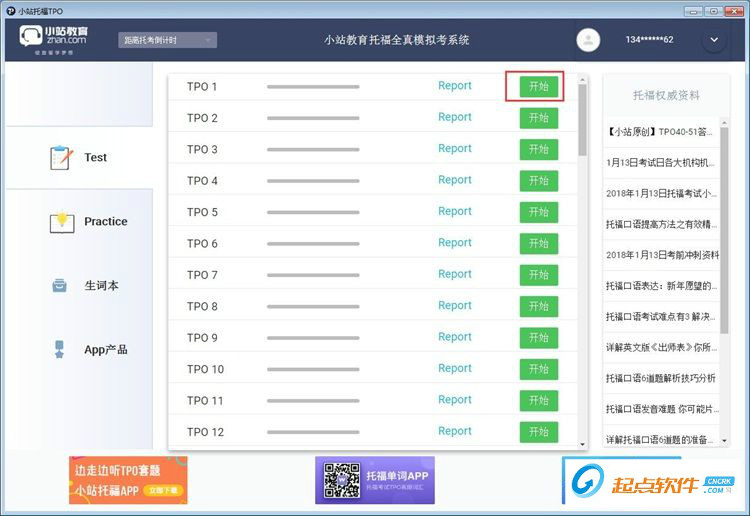Open the Report link for TPO 6
750x516 pixels.
click(455, 243)
